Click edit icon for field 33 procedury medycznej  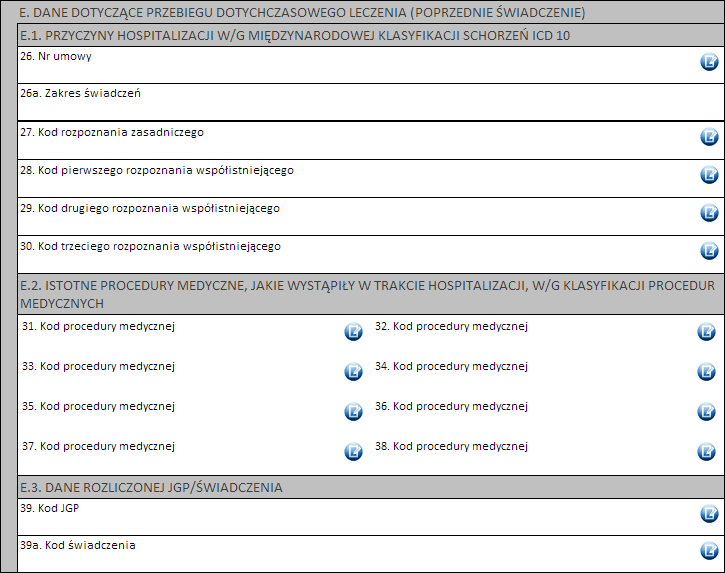pos(353,372)
